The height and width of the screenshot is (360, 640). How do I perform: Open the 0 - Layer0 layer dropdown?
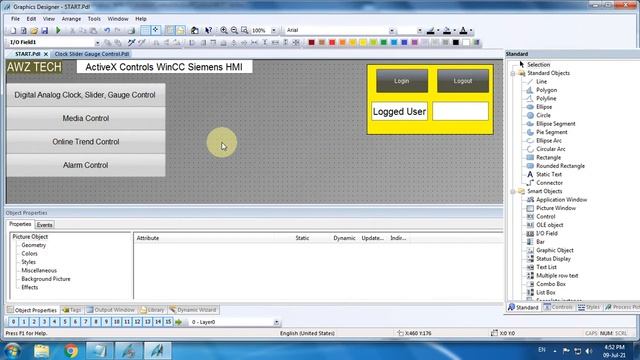click(276, 322)
